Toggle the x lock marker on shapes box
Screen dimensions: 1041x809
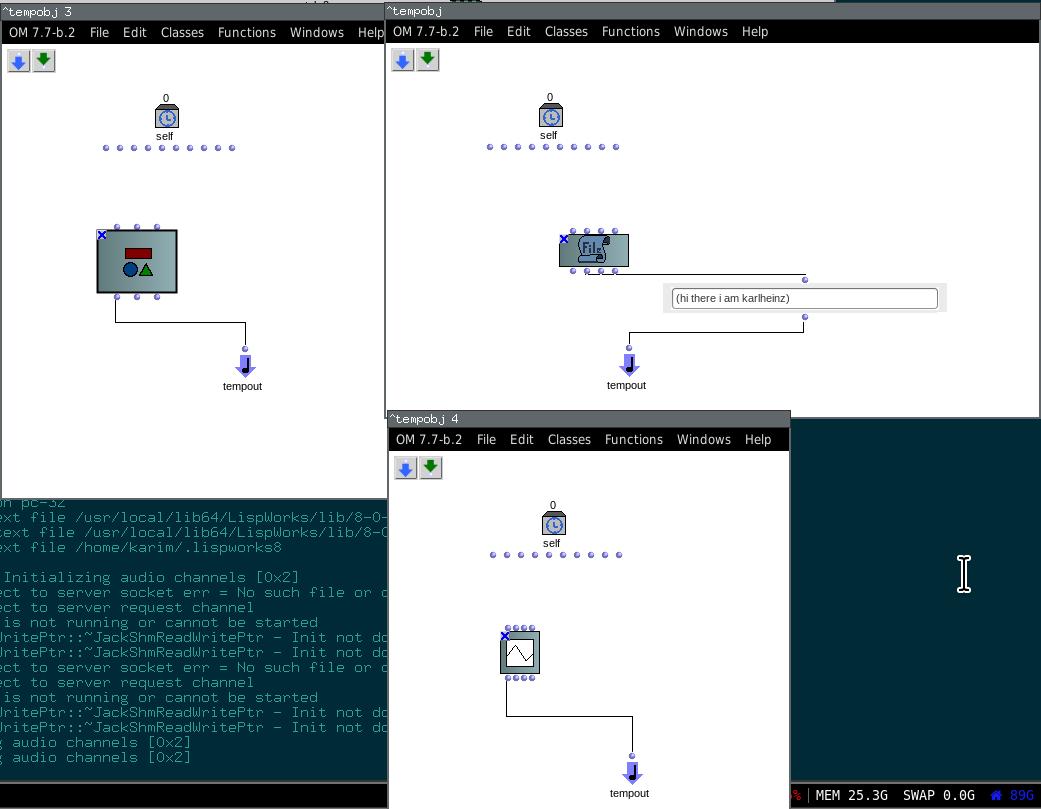[x=102, y=235]
